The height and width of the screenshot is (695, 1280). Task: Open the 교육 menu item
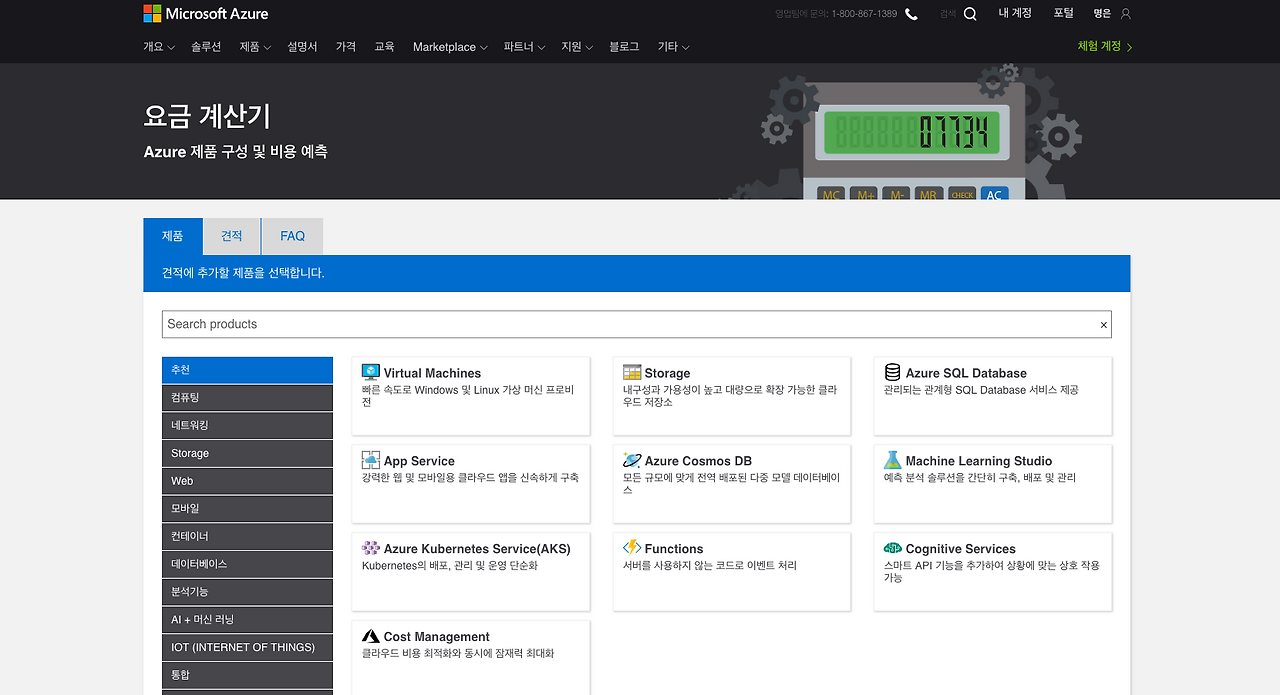pos(384,47)
